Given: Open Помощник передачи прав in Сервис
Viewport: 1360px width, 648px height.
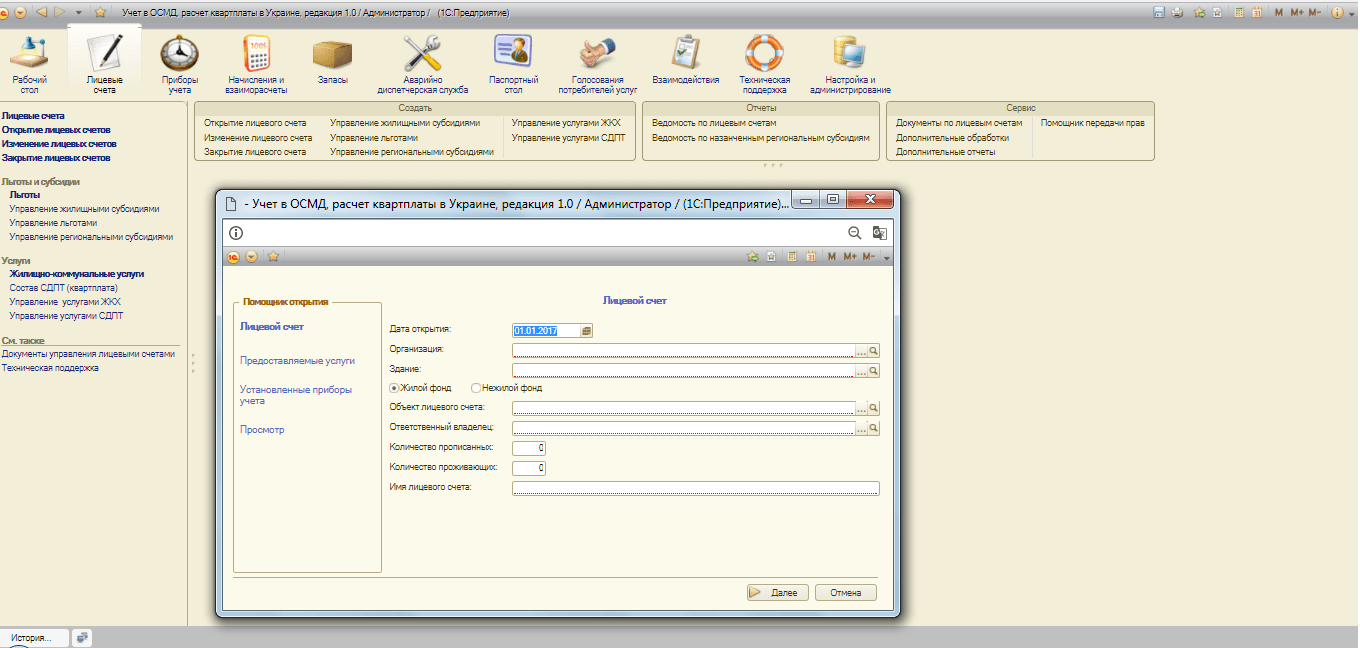Looking at the screenshot, I should [1092, 123].
